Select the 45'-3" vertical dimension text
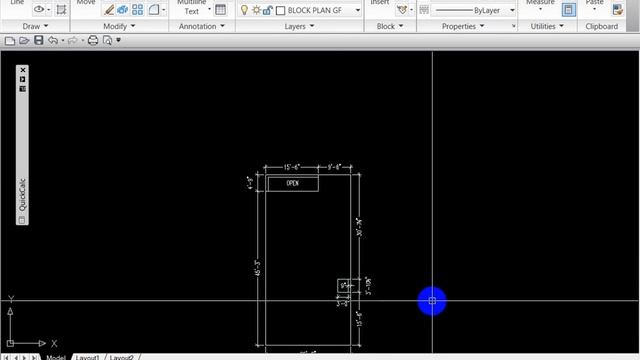This screenshot has width=640, height=360. 258,268
